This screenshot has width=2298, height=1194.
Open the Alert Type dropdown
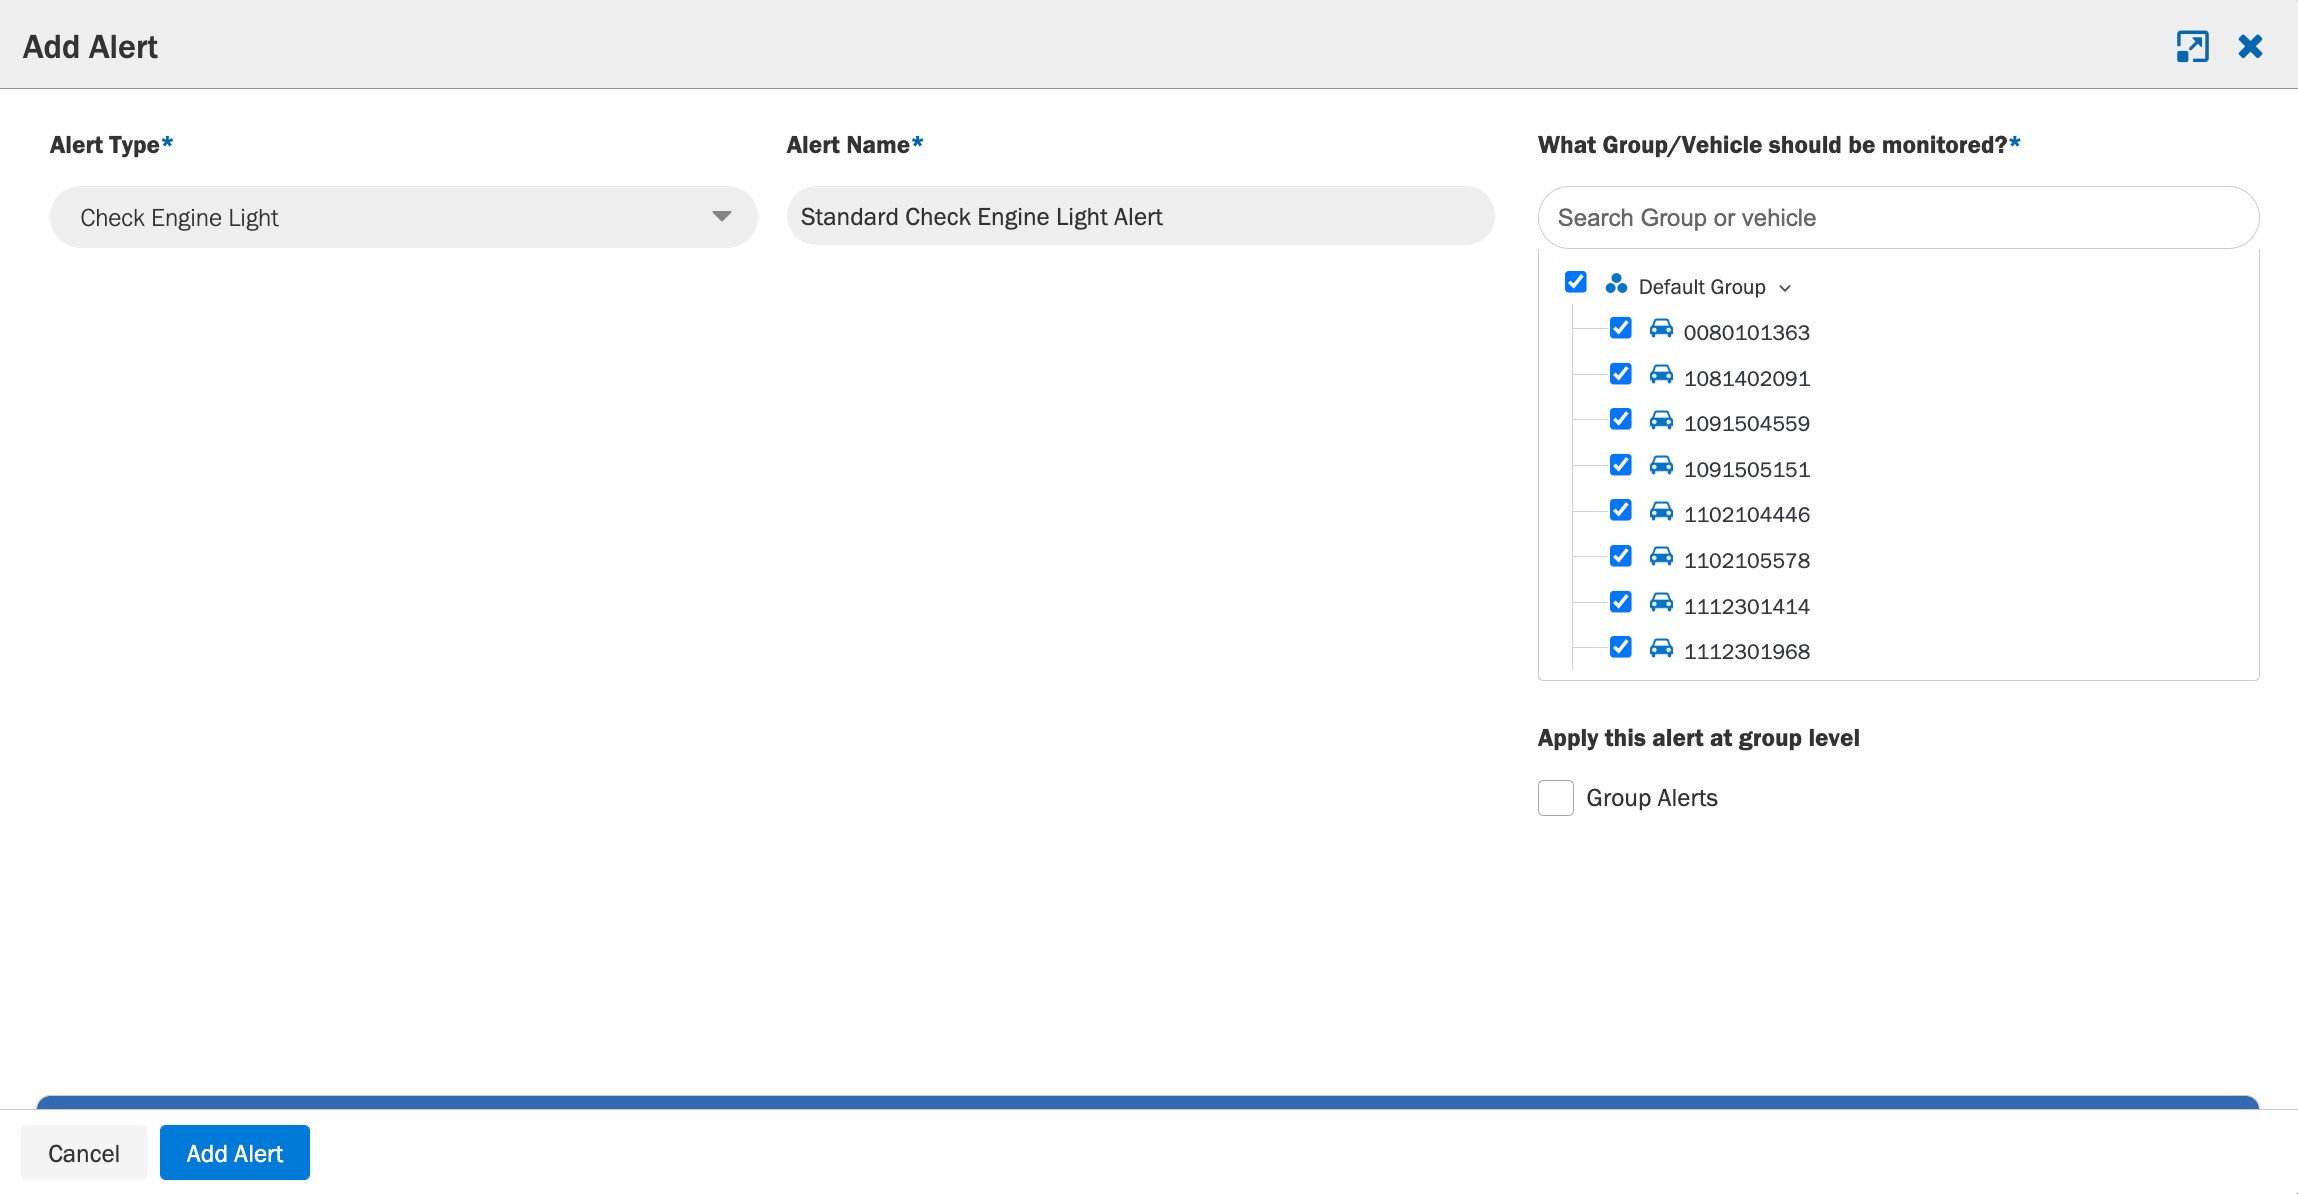point(404,217)
